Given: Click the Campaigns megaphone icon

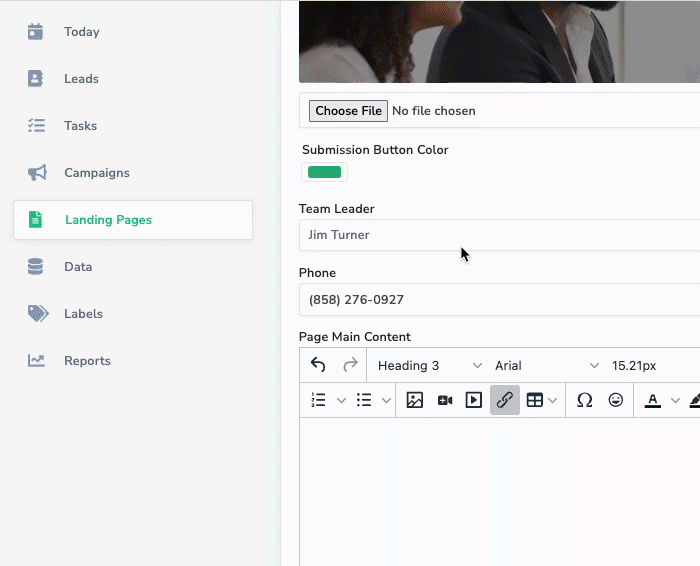Looking at the screenshot, I should [x=37, y=173].
